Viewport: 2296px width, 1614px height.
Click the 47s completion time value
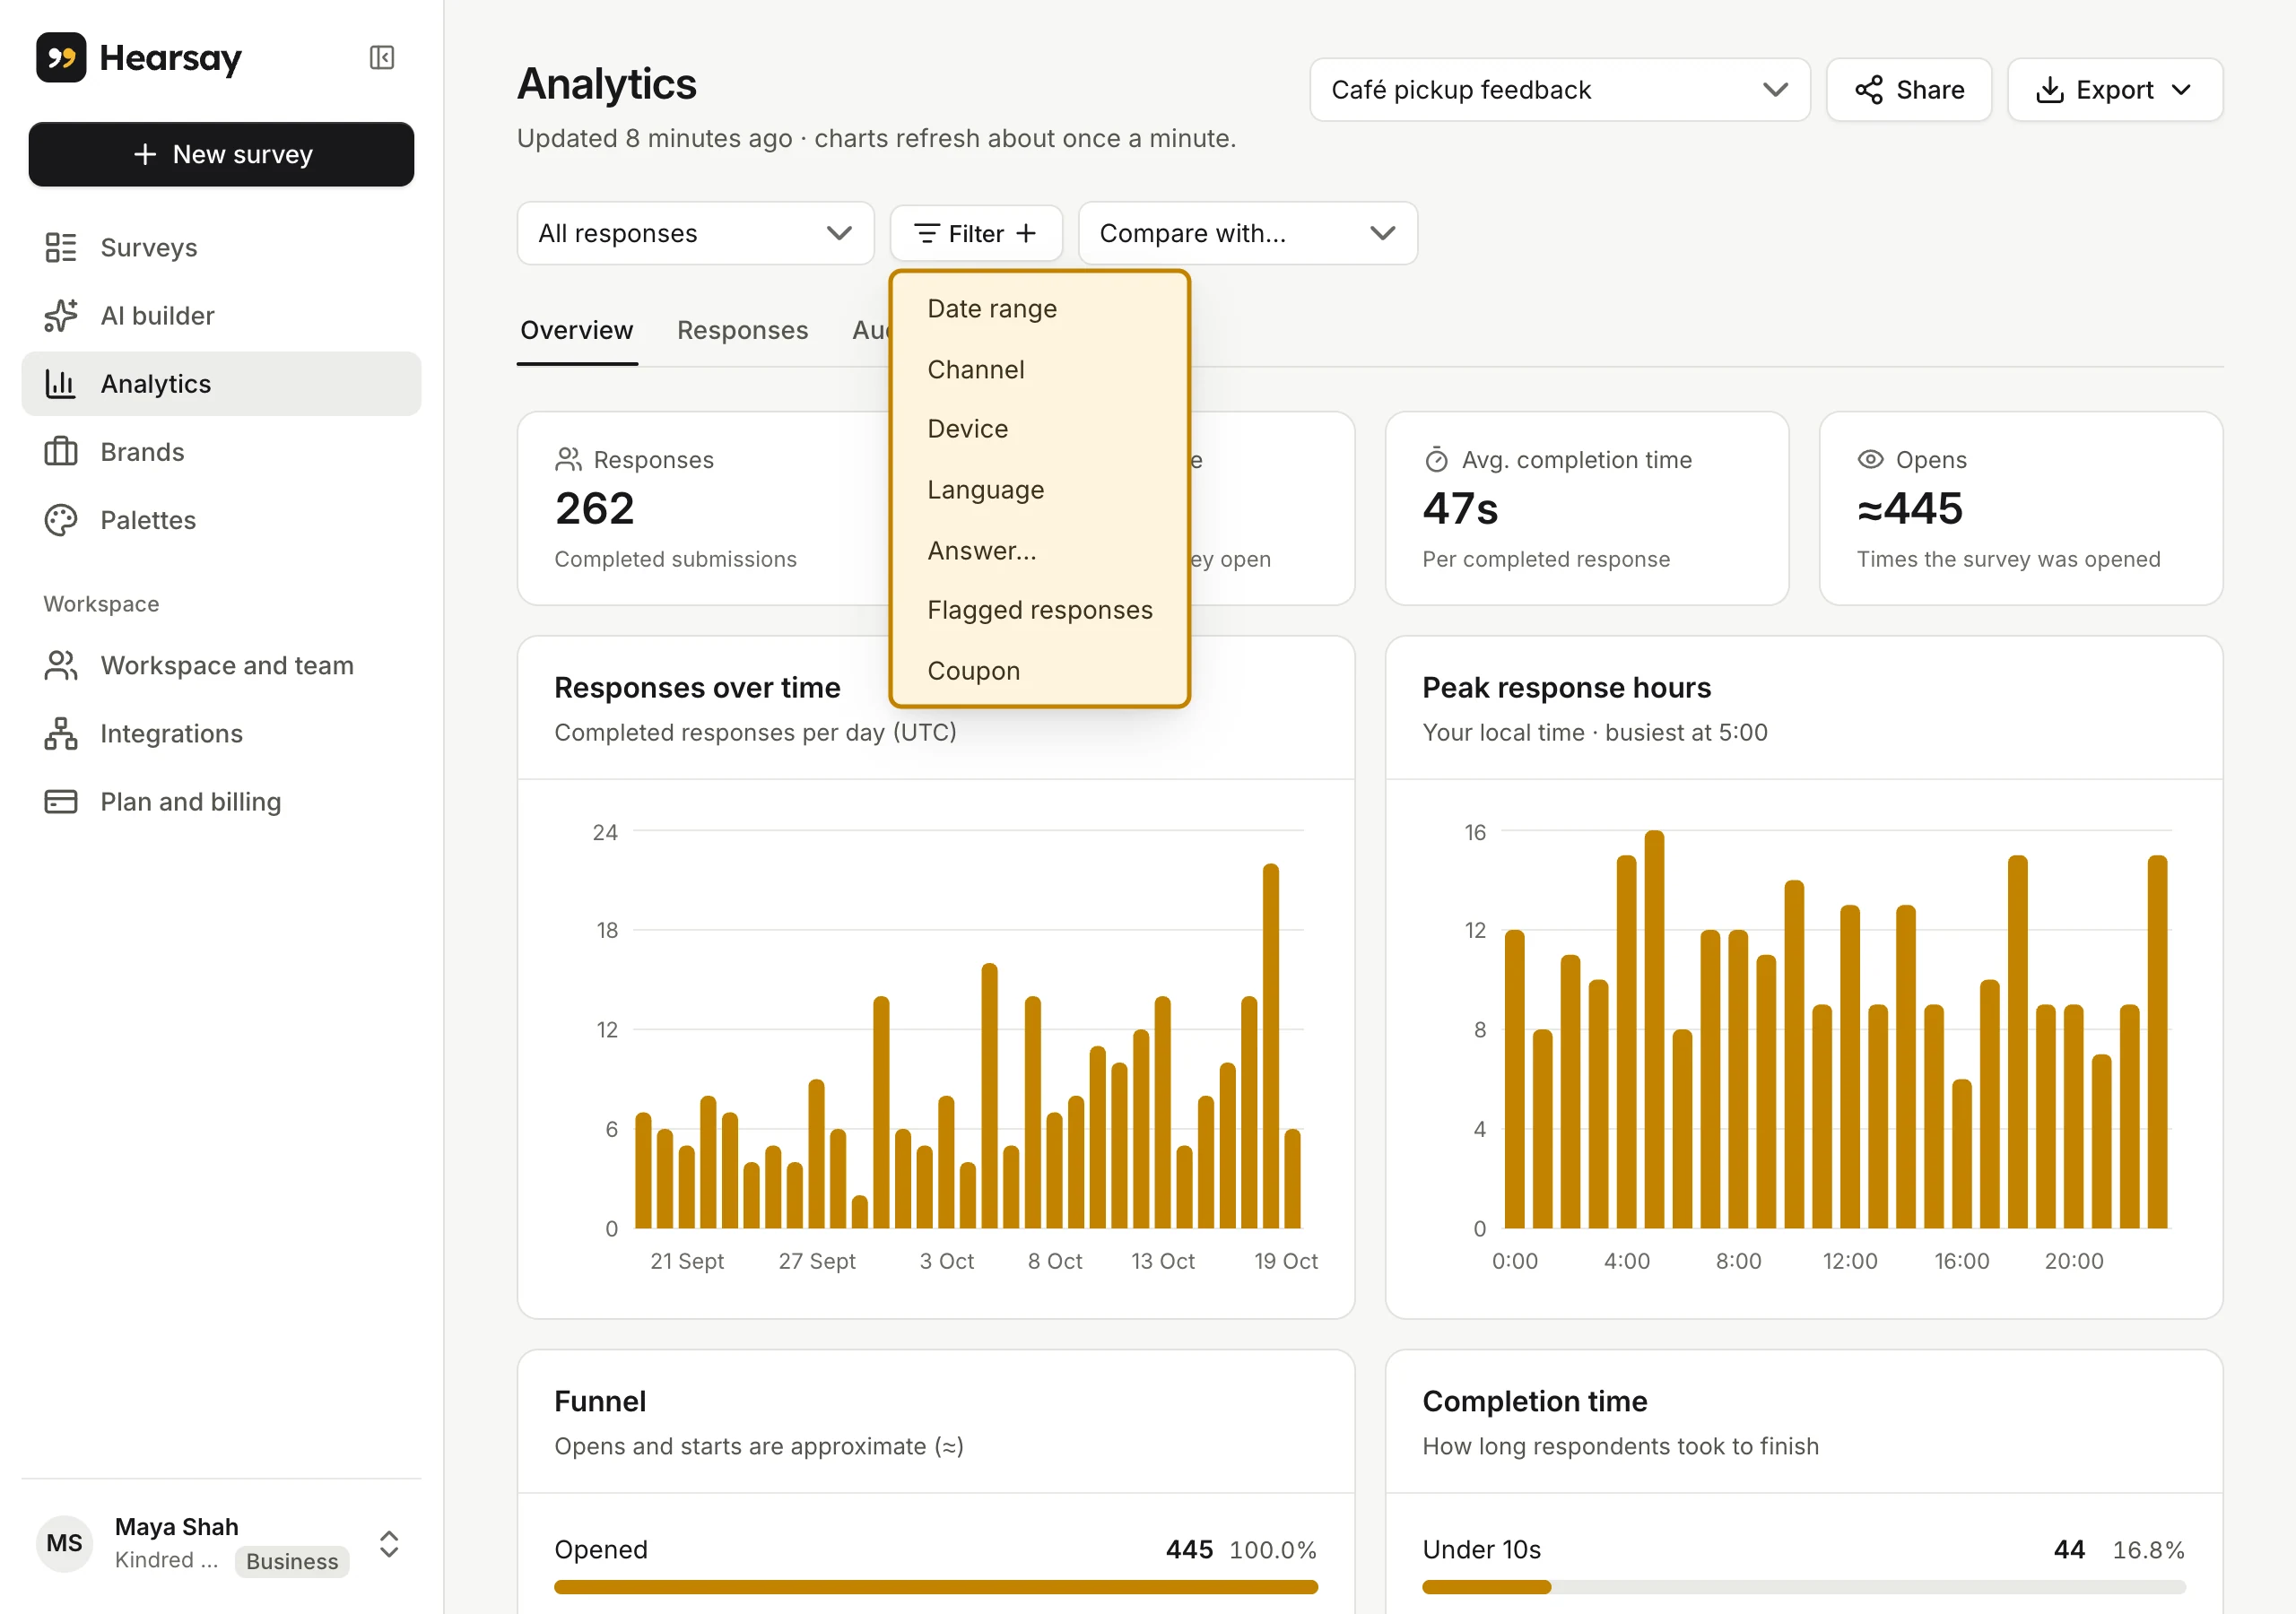pos(1460,508)
